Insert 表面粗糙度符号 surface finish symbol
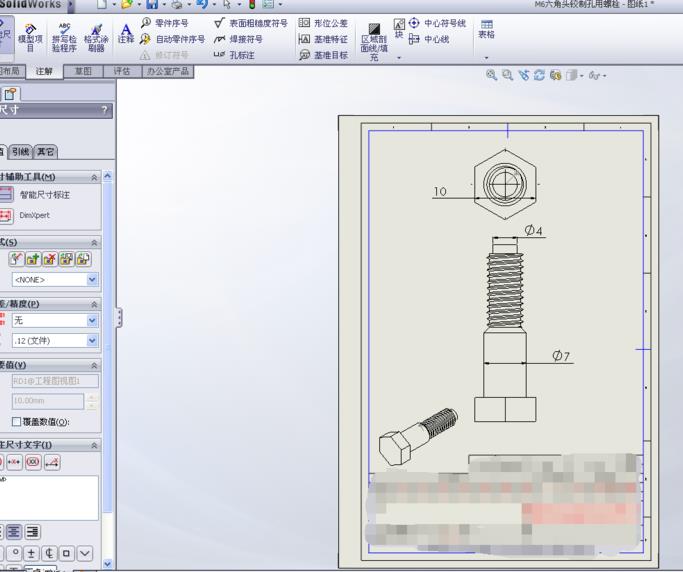 (x=251, y=23)
